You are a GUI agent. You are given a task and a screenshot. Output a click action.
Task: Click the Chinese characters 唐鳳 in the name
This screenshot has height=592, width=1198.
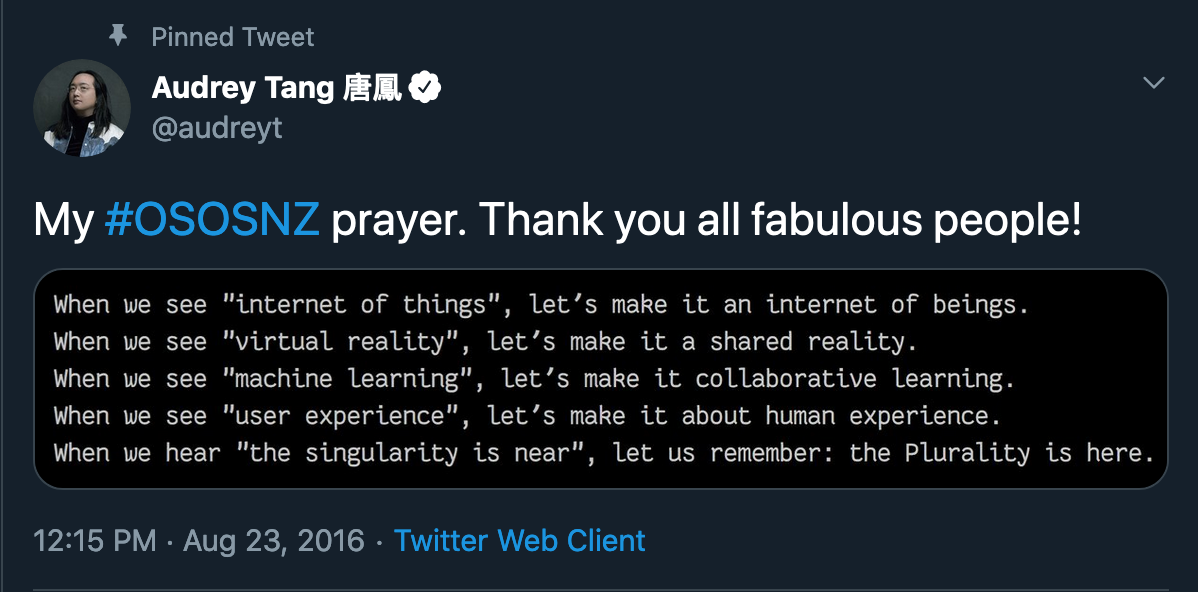[372, 88]
